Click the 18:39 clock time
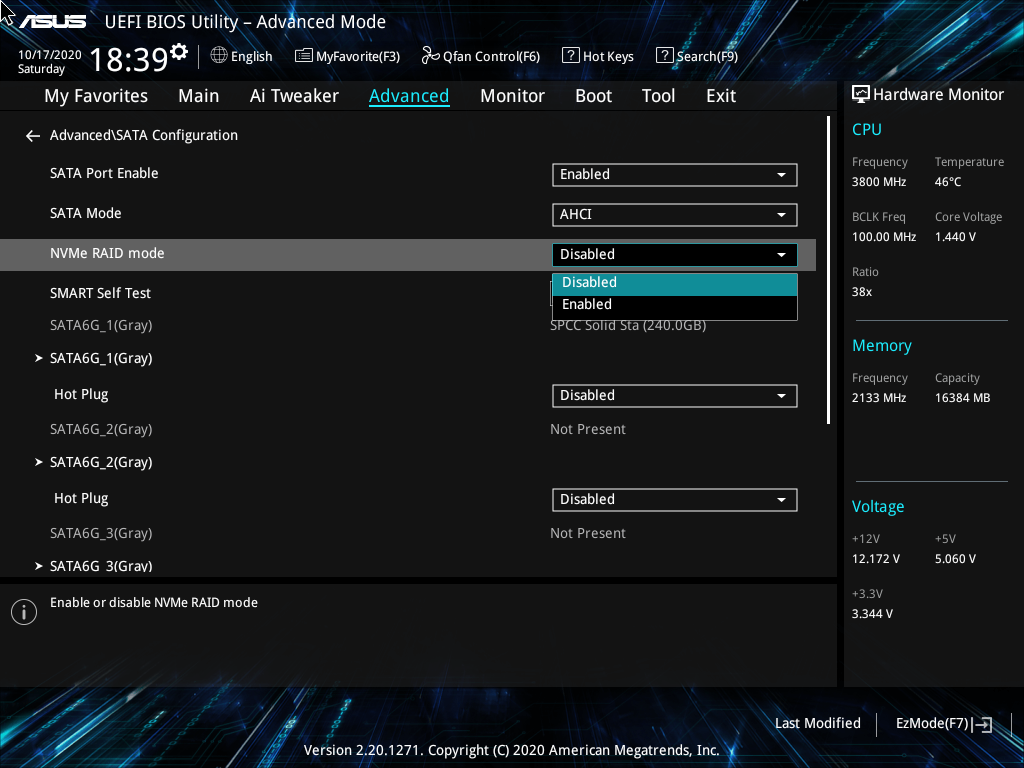This screenshot has height=768, width=1024. pos(129,59)
